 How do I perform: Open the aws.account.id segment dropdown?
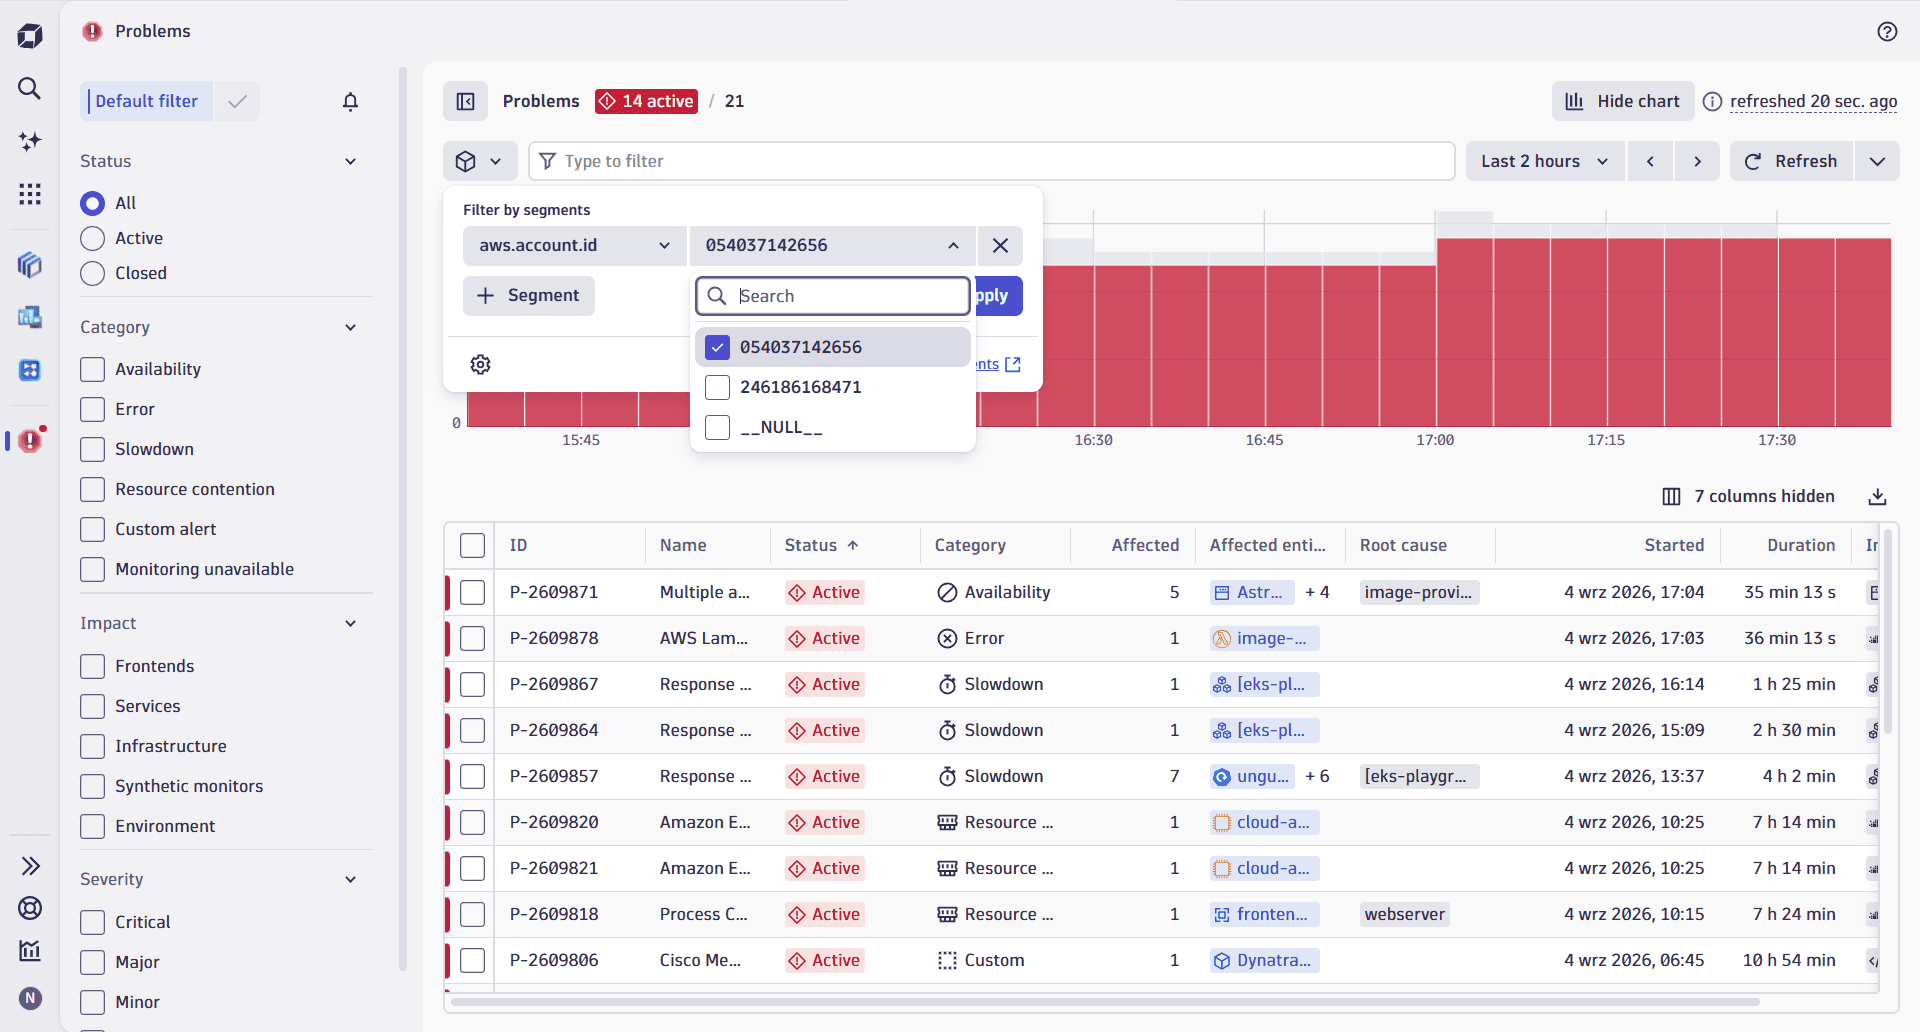(x=574, y=246)
